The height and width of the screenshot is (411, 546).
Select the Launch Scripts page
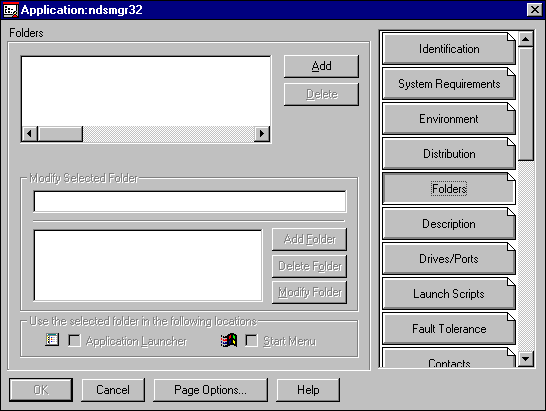pos(448,294)
